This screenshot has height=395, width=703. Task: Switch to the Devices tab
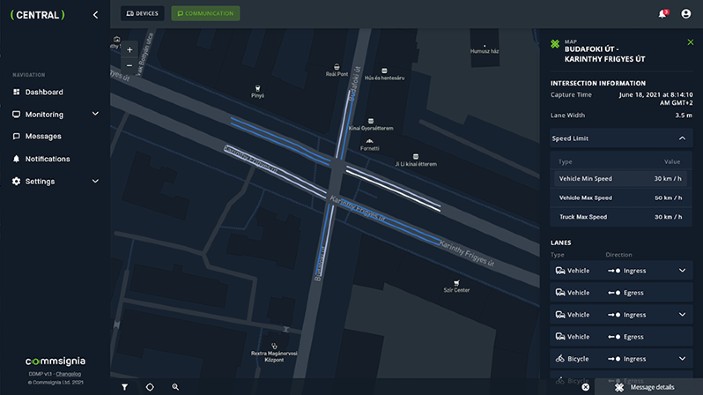click(x=142, y=13)
